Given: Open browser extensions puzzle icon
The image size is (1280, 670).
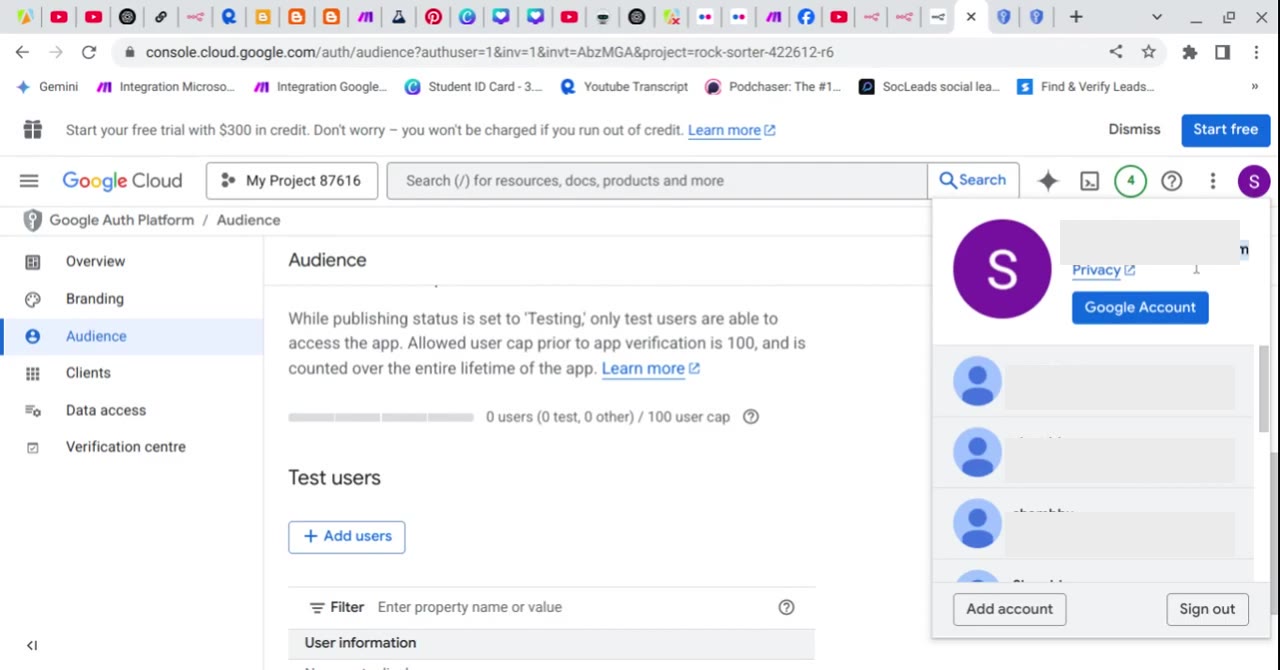Looking at the screenshot, I should point(1189,52).
